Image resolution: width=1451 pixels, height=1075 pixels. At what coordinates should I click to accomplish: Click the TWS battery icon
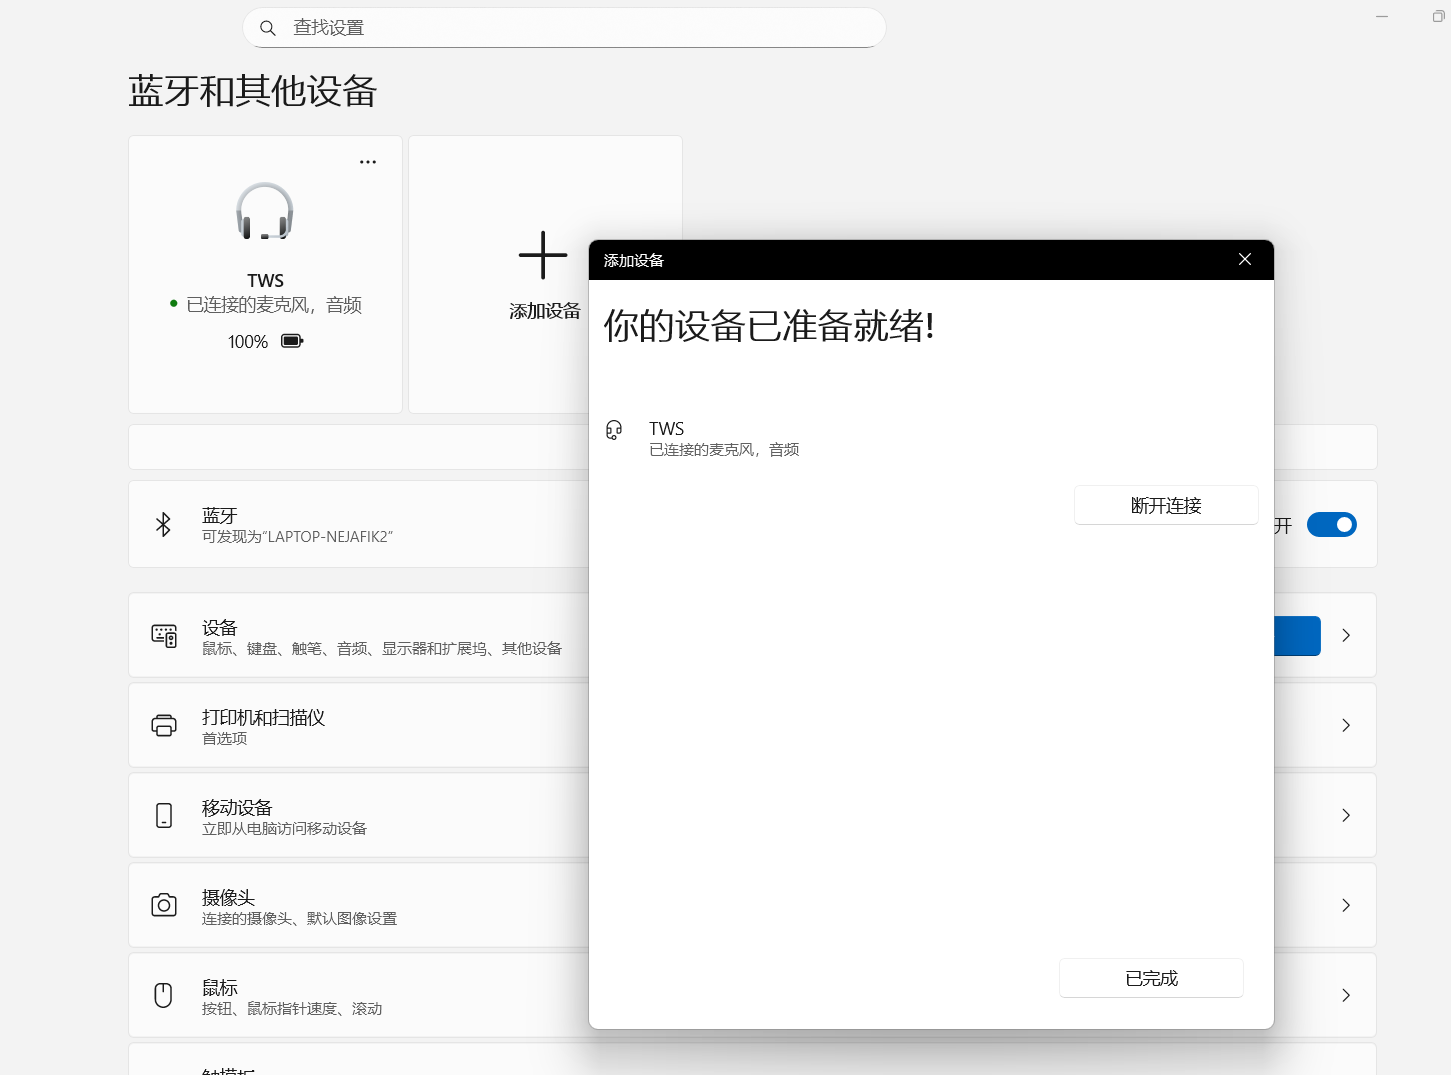click(x=292, y=341)
